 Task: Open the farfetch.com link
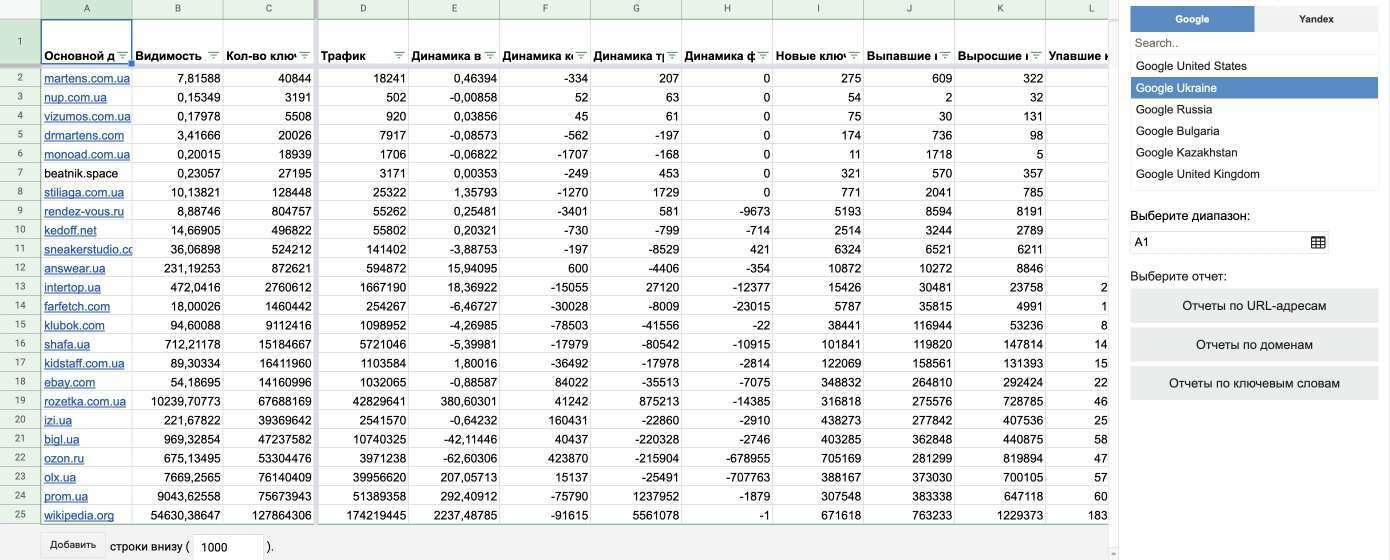point(77,306)
